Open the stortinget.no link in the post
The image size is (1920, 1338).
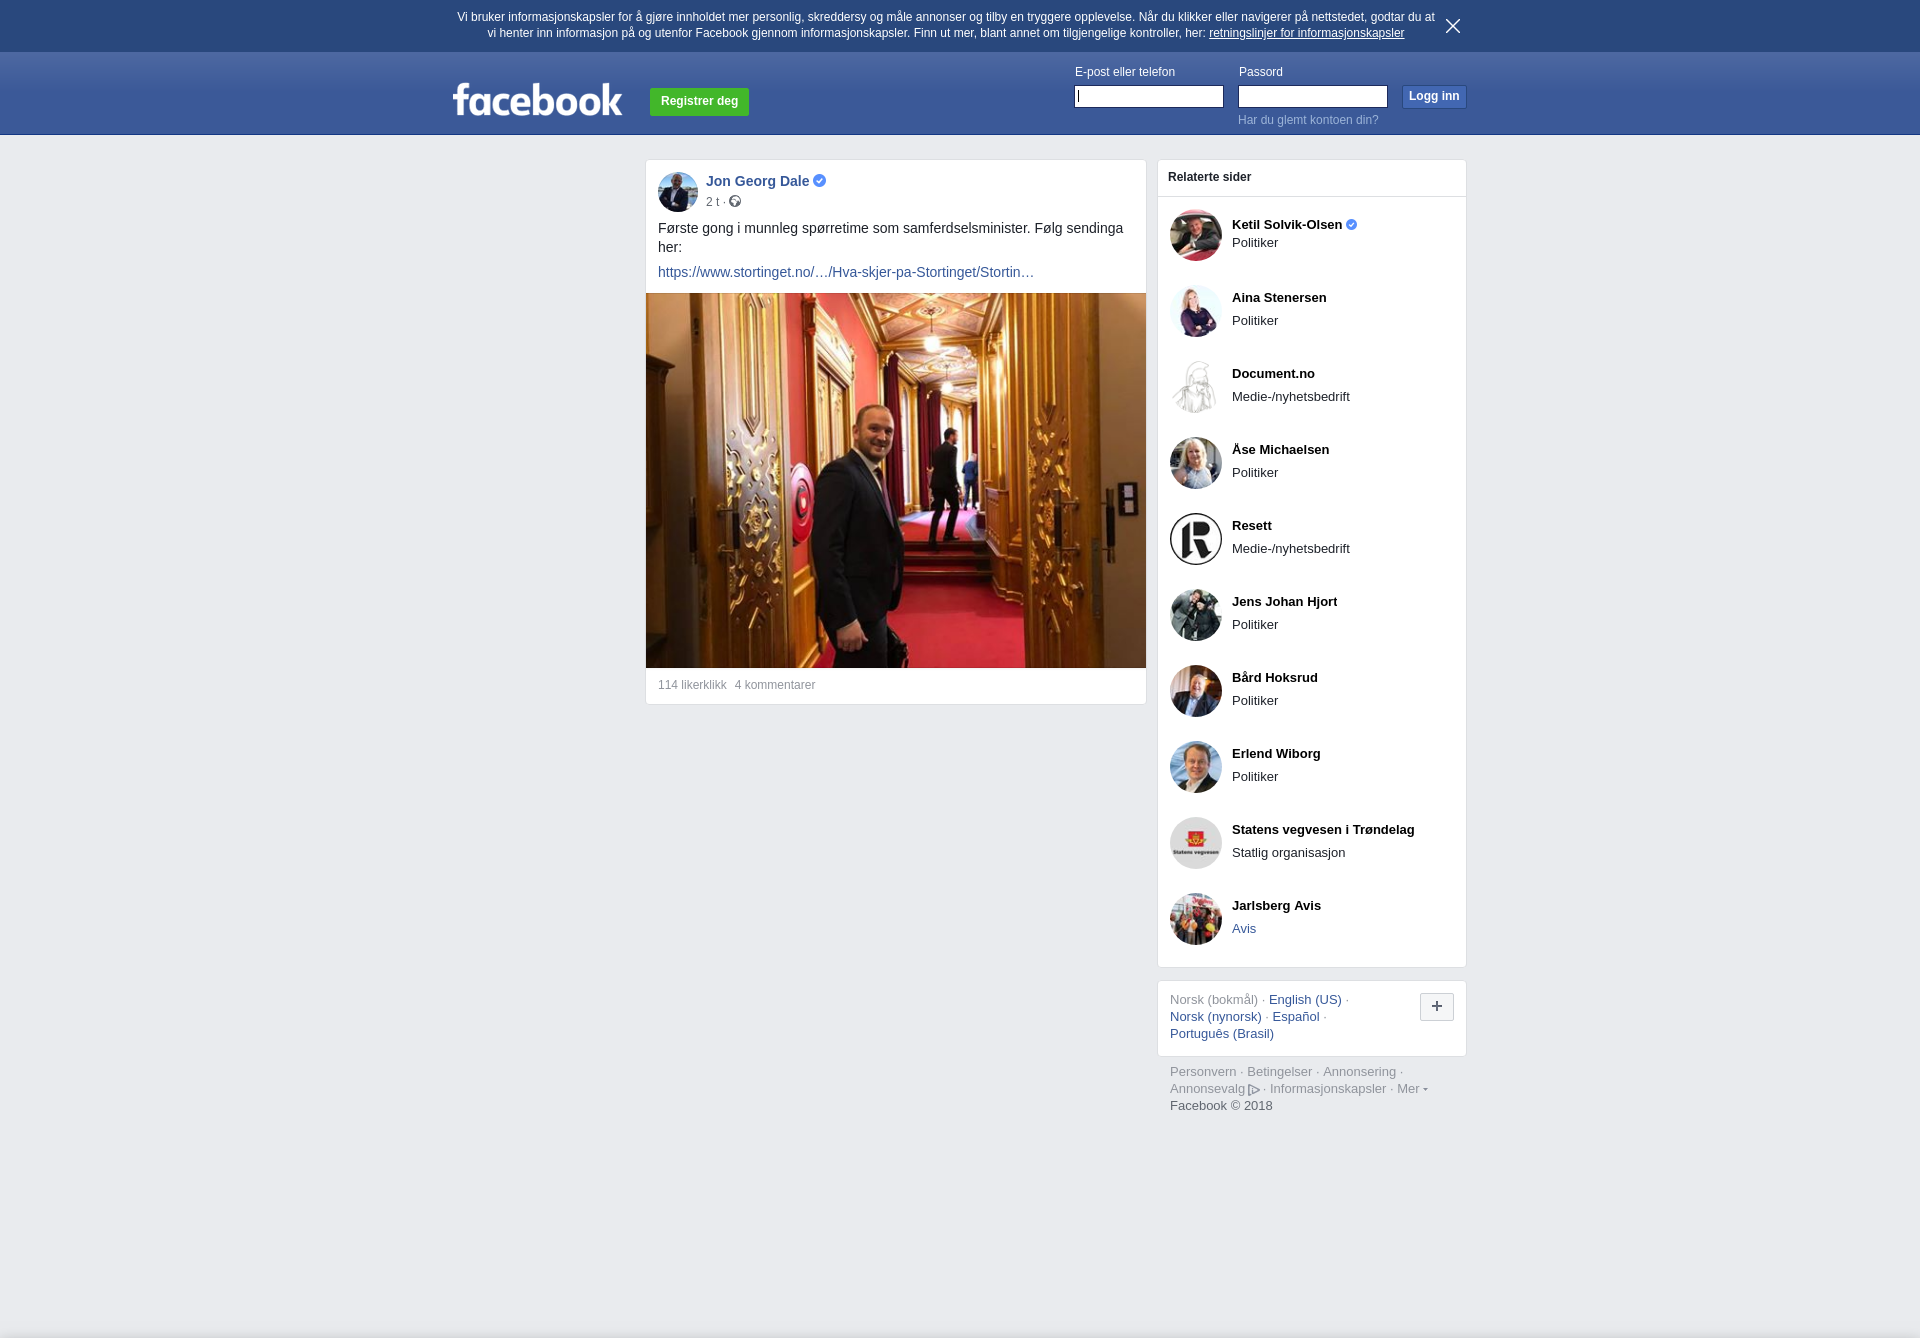coord(845,272)
